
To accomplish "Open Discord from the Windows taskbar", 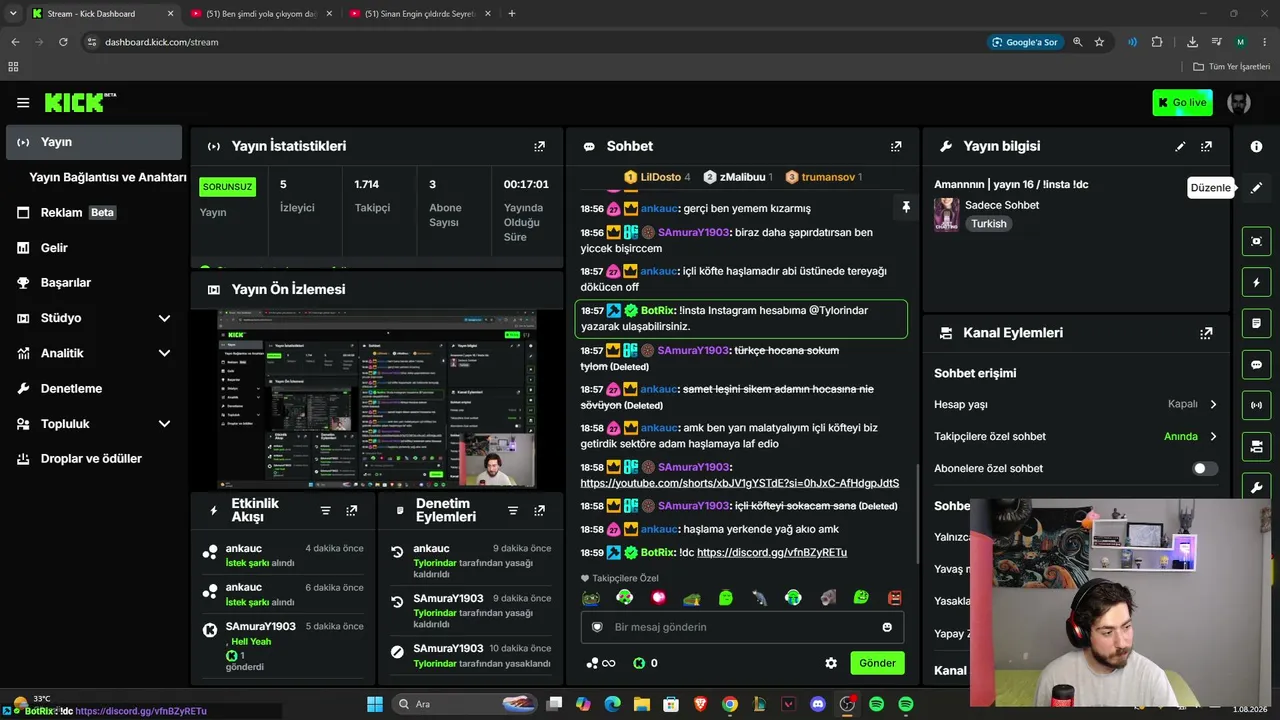I will (818, 704).
